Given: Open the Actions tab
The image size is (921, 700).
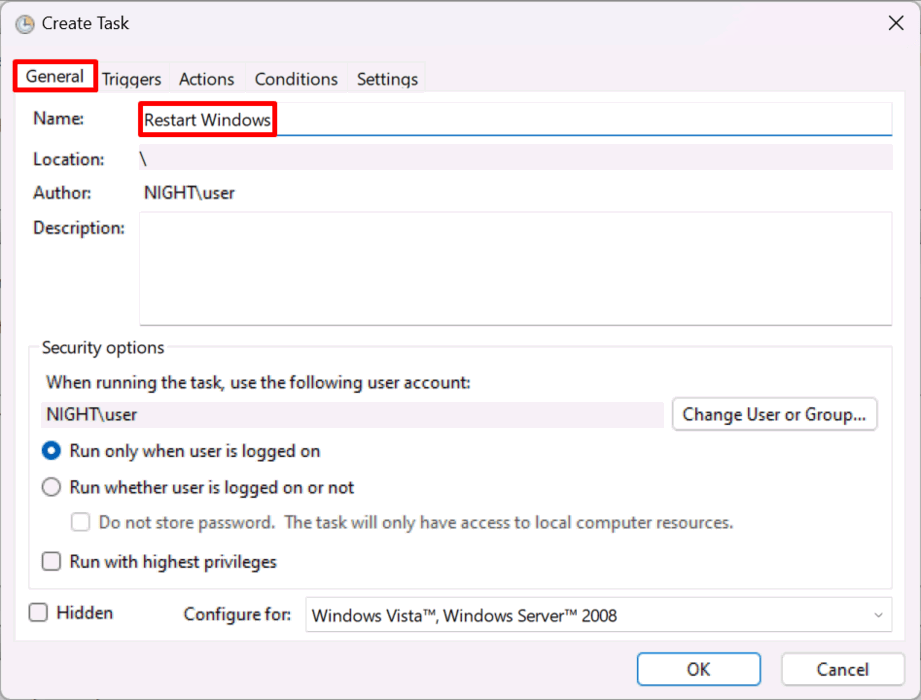Looking at the screenshot, I should 207,79.
